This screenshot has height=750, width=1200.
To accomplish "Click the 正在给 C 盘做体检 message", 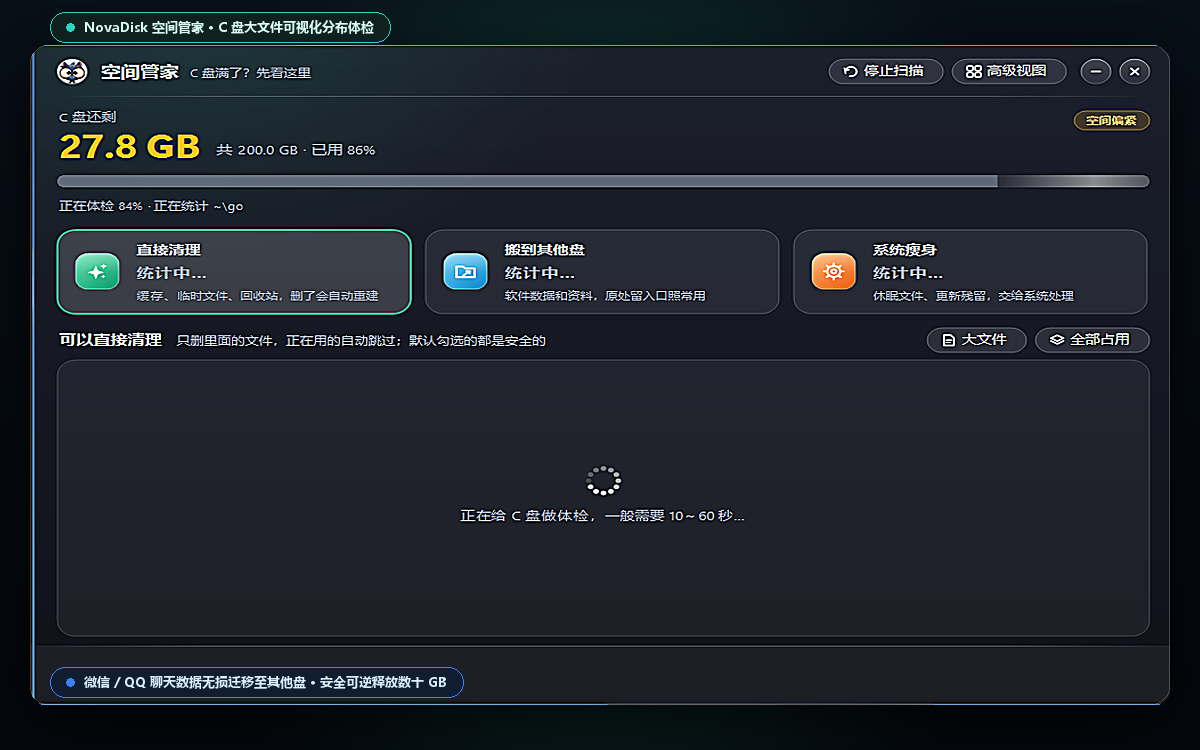I will click(602, 516).
